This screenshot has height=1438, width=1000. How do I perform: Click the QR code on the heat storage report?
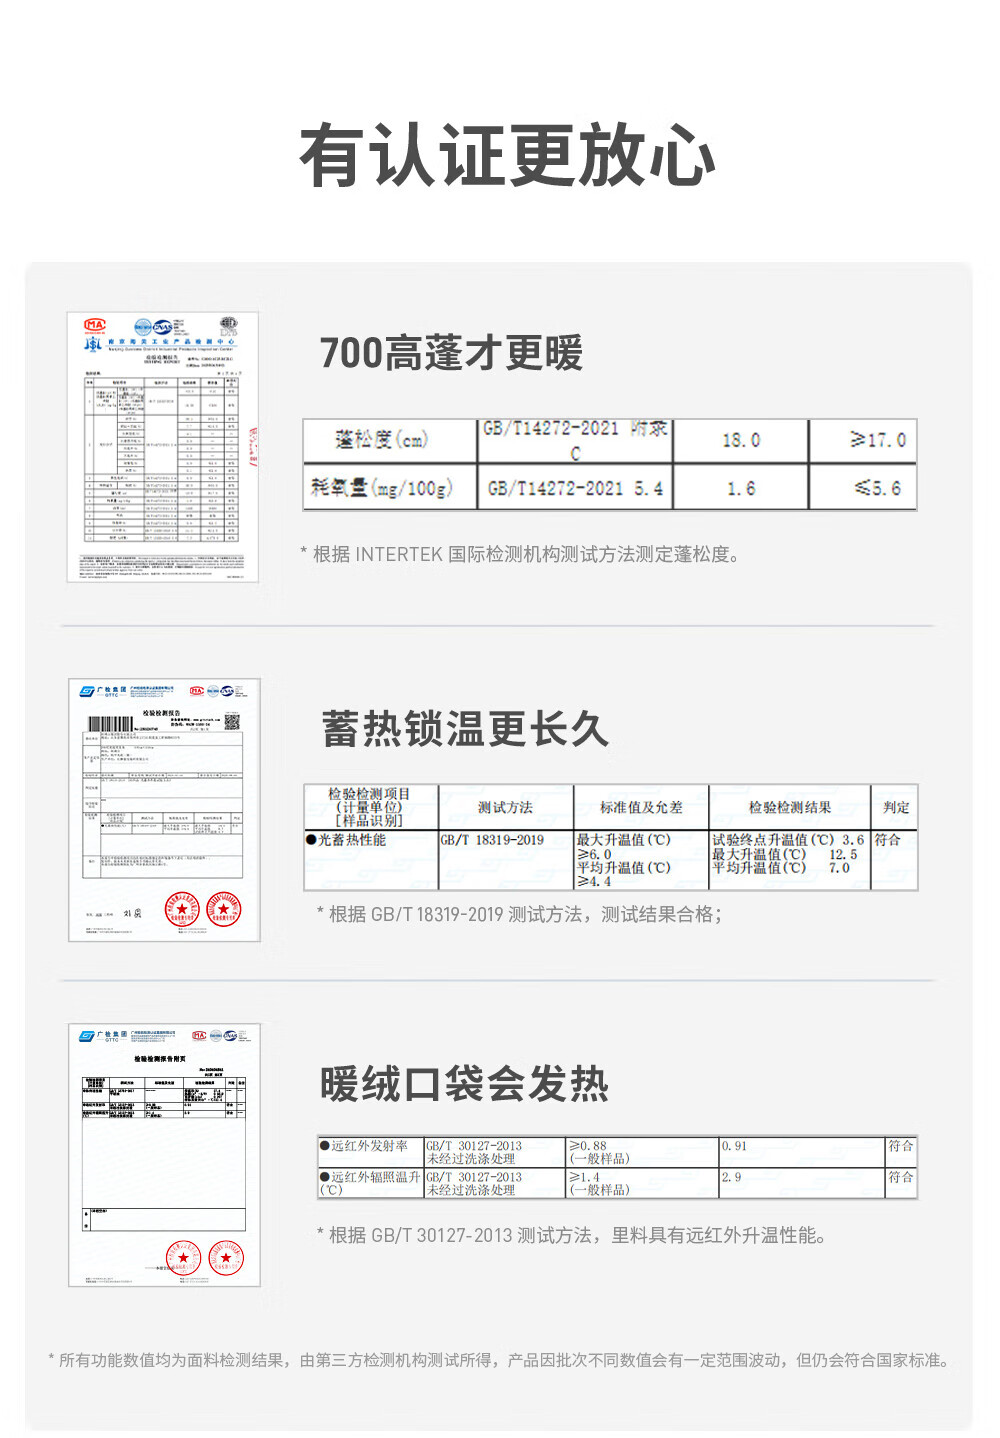[232, 722]
